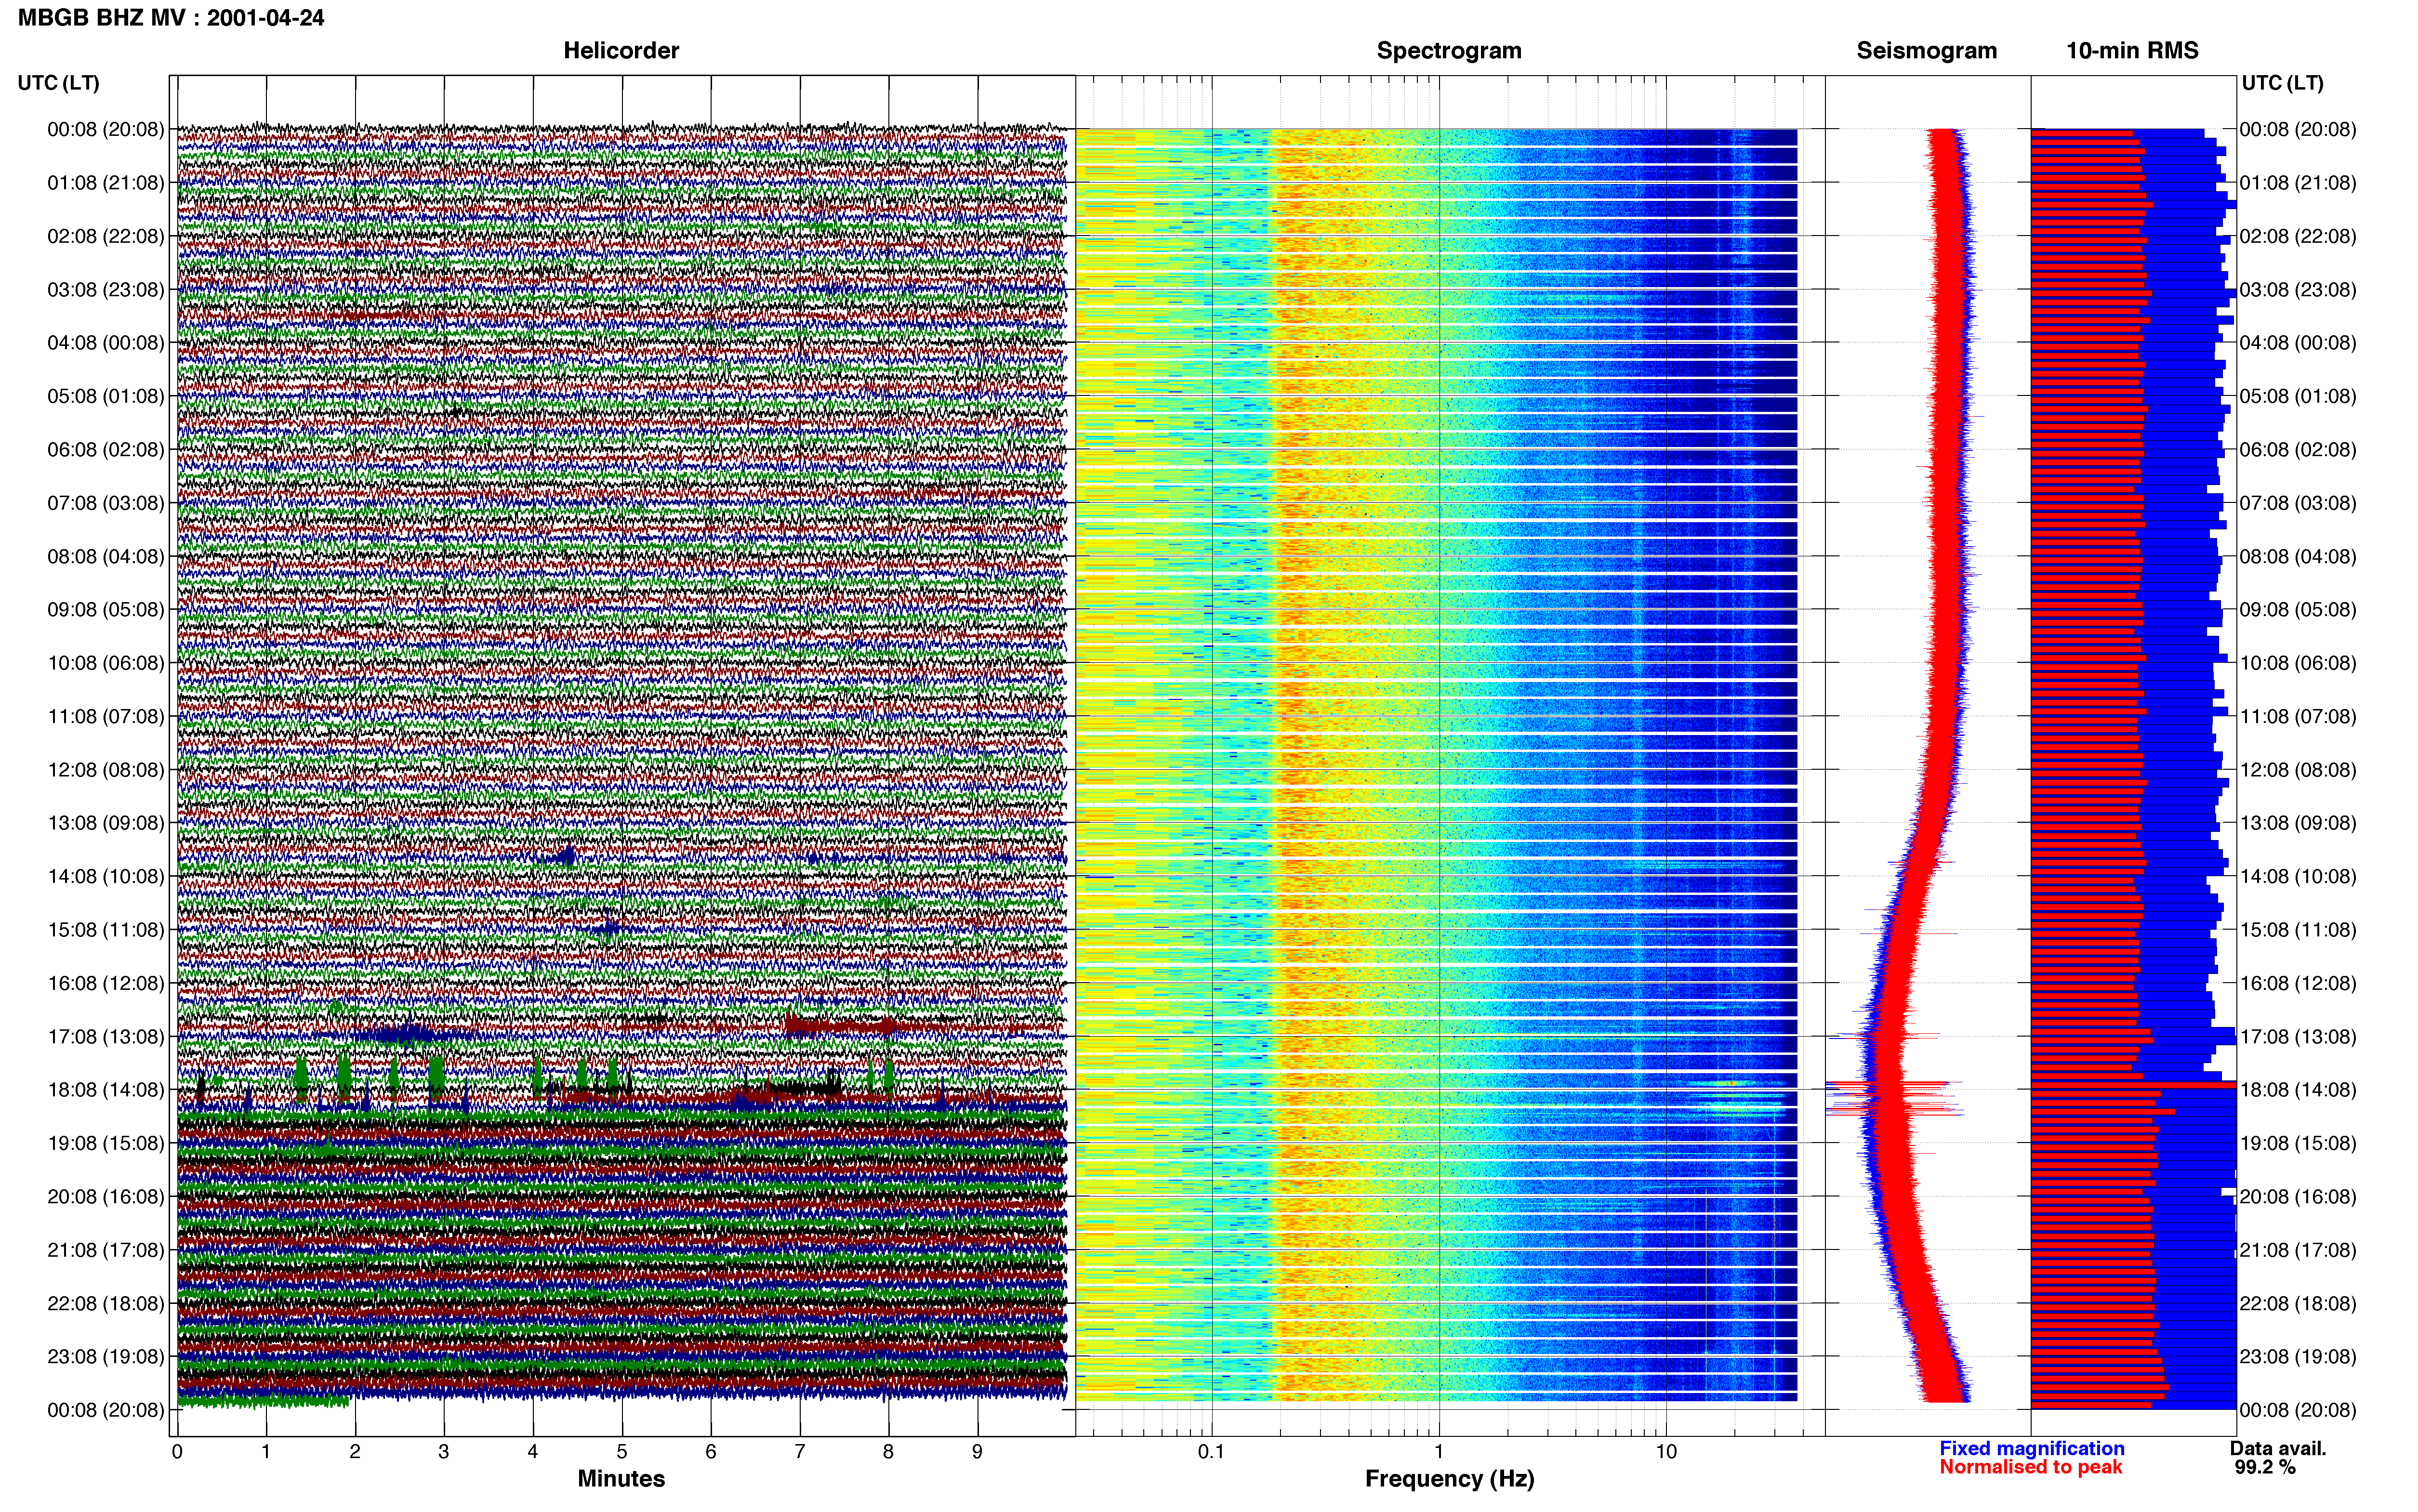The height and width of the screenshot is (1512, 2418).
Task: Click the plot title MBGB BHZ MV : 2001-04-24
Action: [x=171, y=17]
